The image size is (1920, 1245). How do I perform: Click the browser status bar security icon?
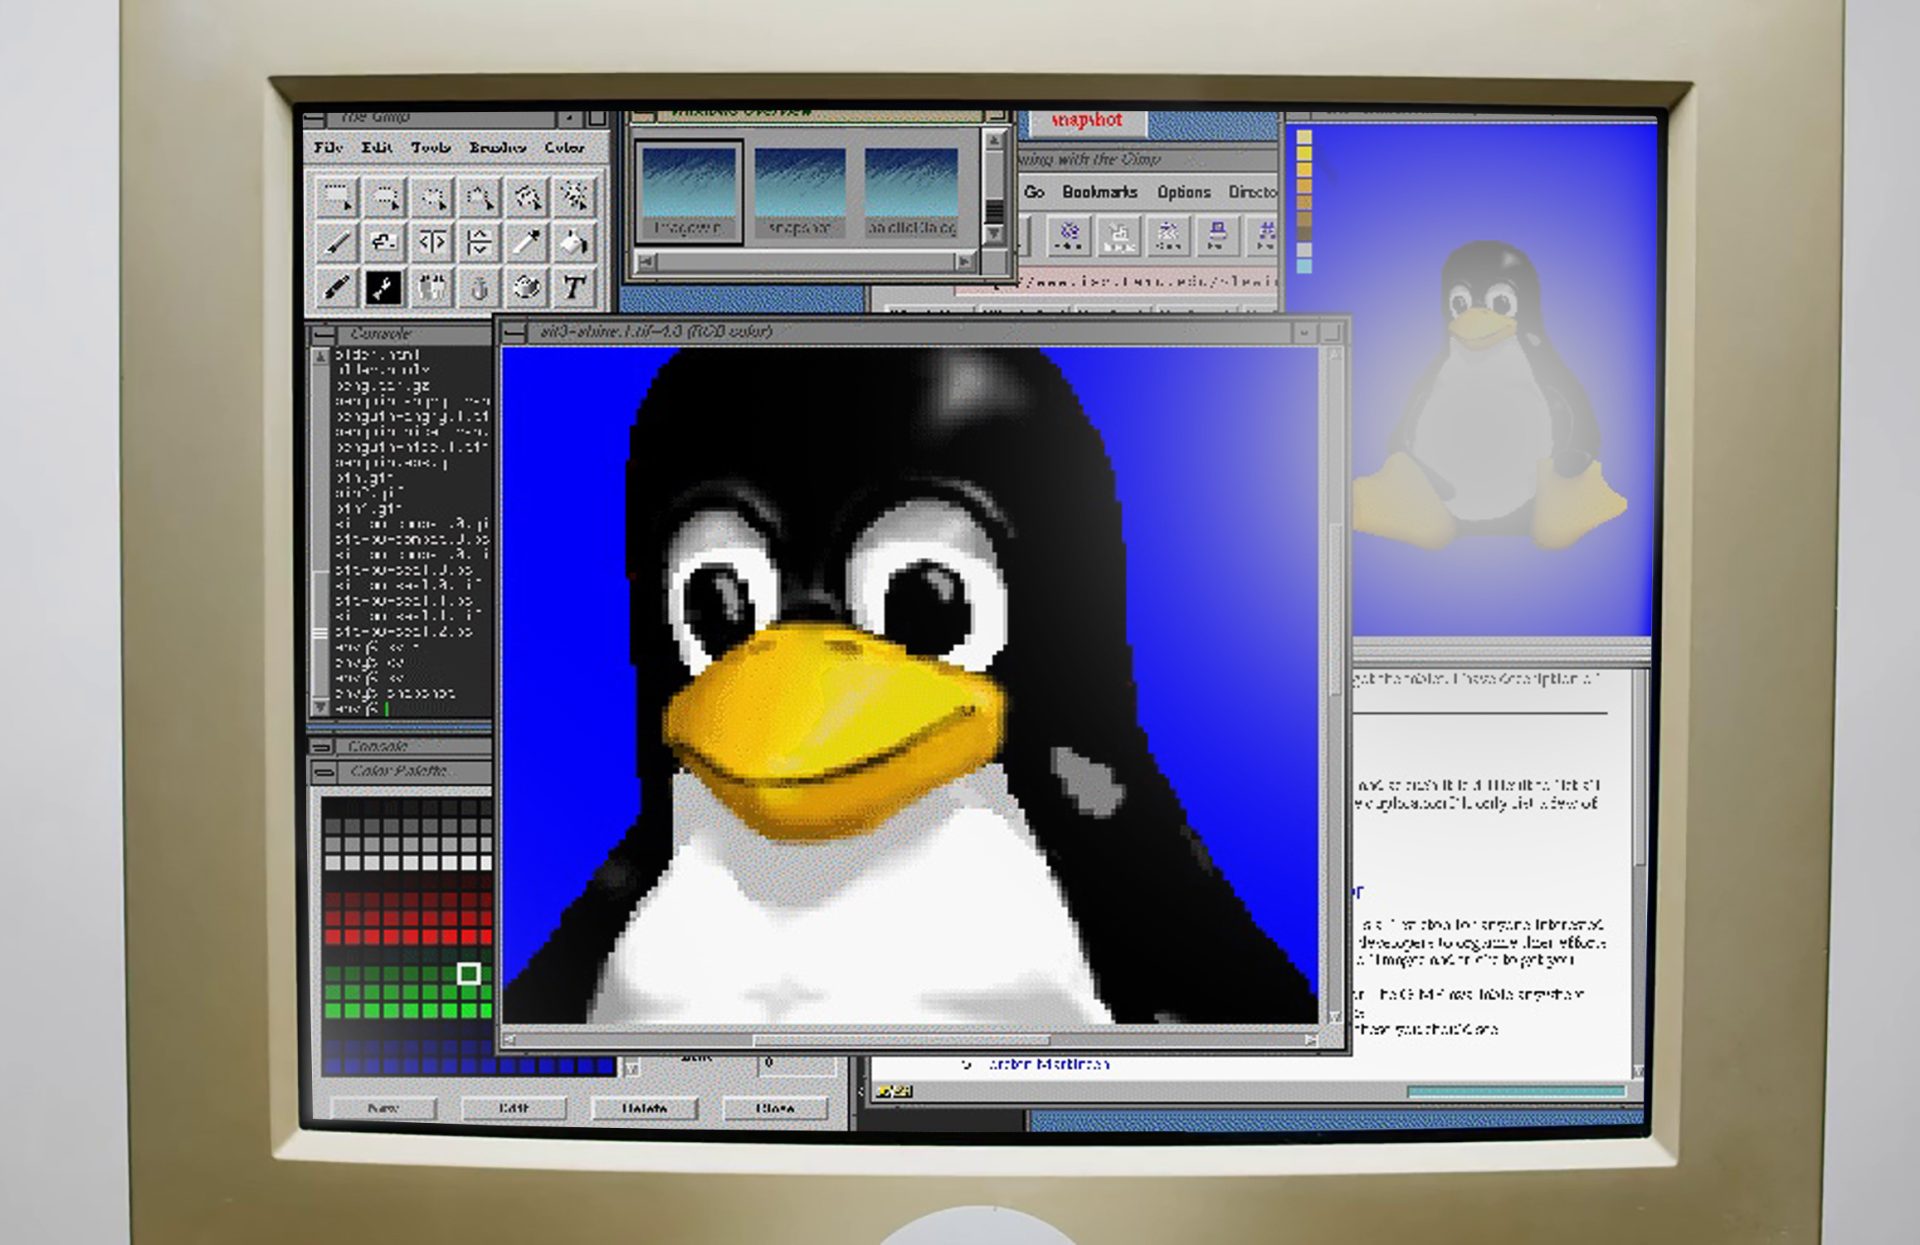point(894,1091)
